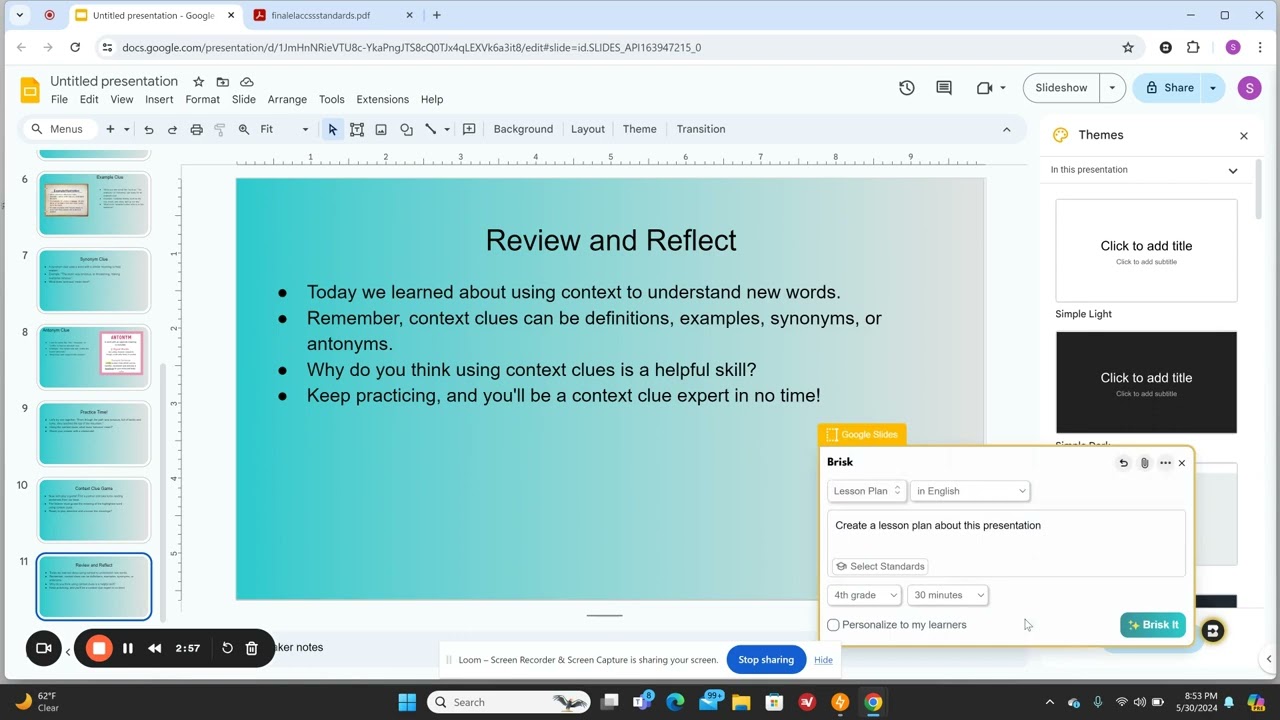Open the round Brisk floating button
Screen dimensions: 1280x720
pyautogui.click(x=1212, y=631)
